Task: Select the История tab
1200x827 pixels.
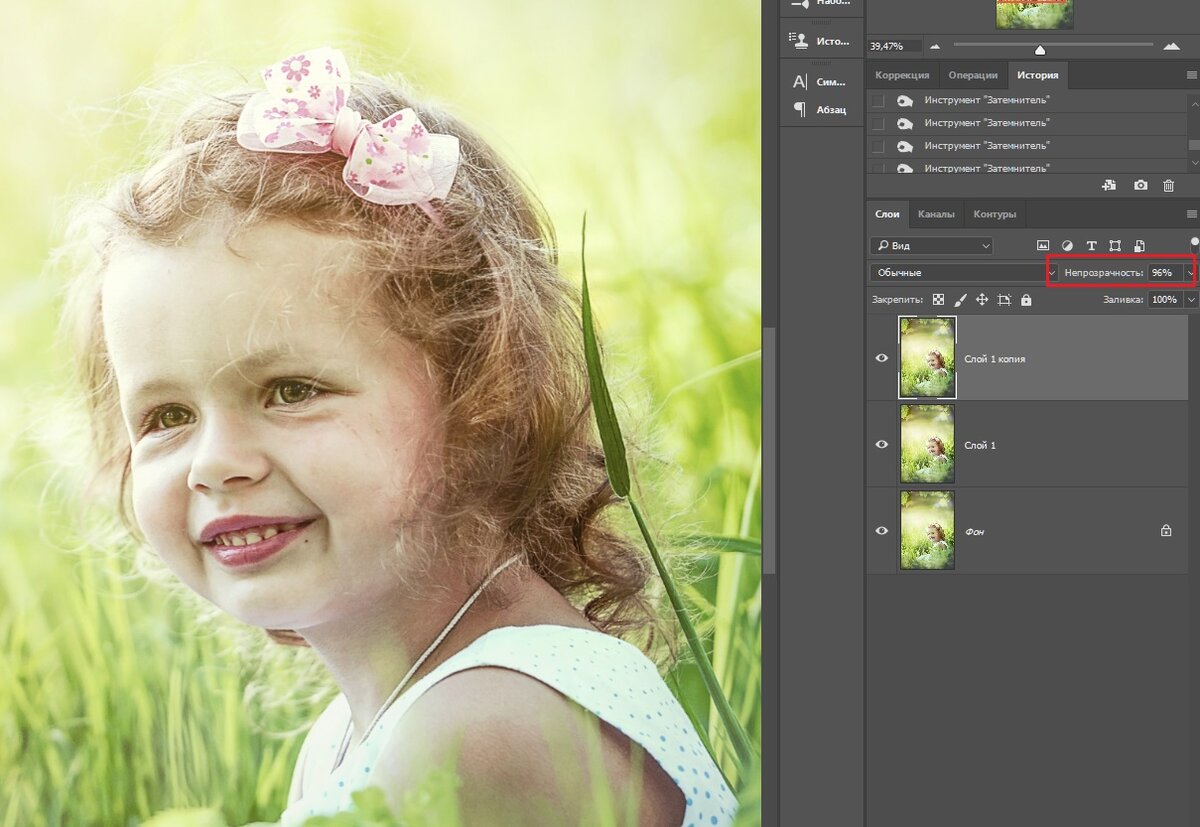Action: (1038, 75)
